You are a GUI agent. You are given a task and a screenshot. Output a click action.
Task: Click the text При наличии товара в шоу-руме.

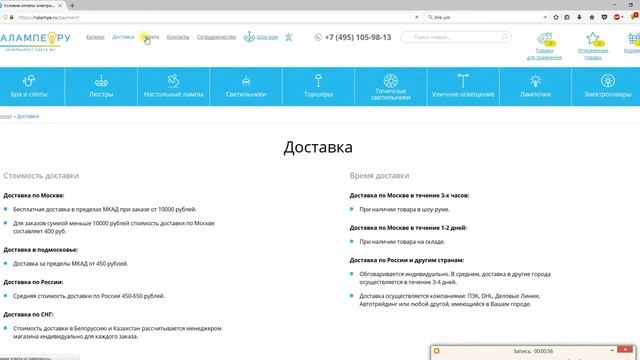coord(404,209)
